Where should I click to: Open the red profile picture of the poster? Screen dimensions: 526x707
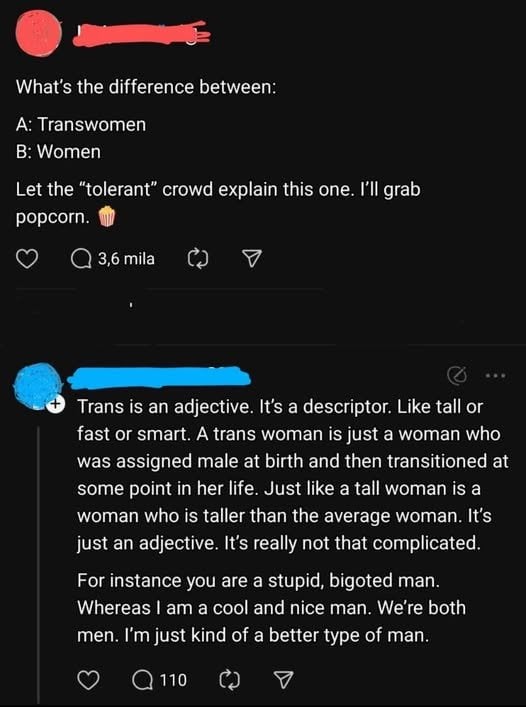tap(39, 33)
